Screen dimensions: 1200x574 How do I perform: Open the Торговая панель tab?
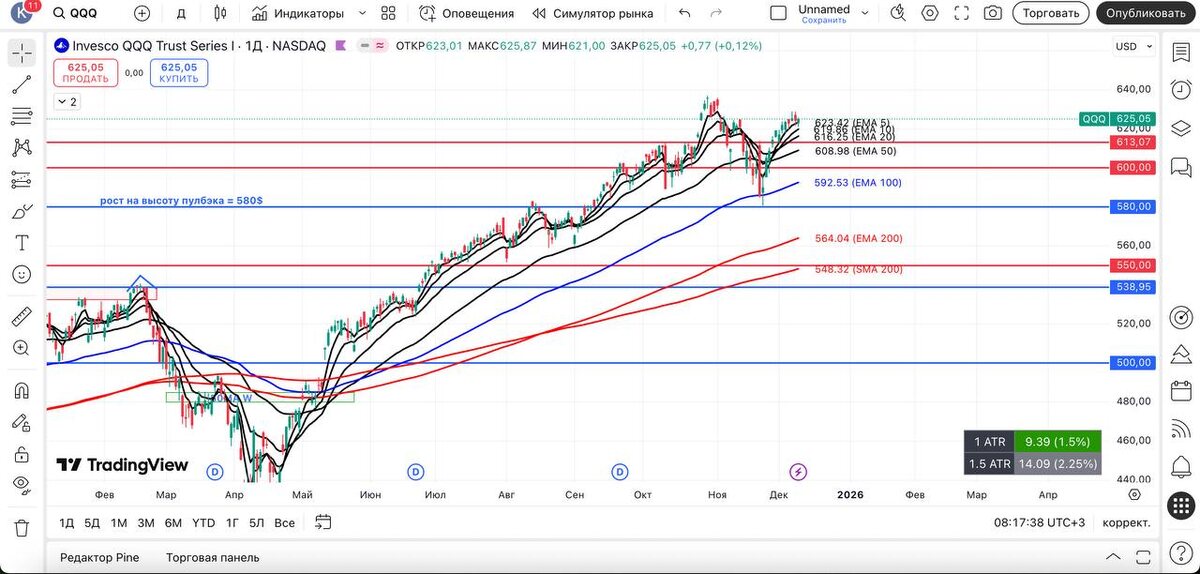coord(212,557)
